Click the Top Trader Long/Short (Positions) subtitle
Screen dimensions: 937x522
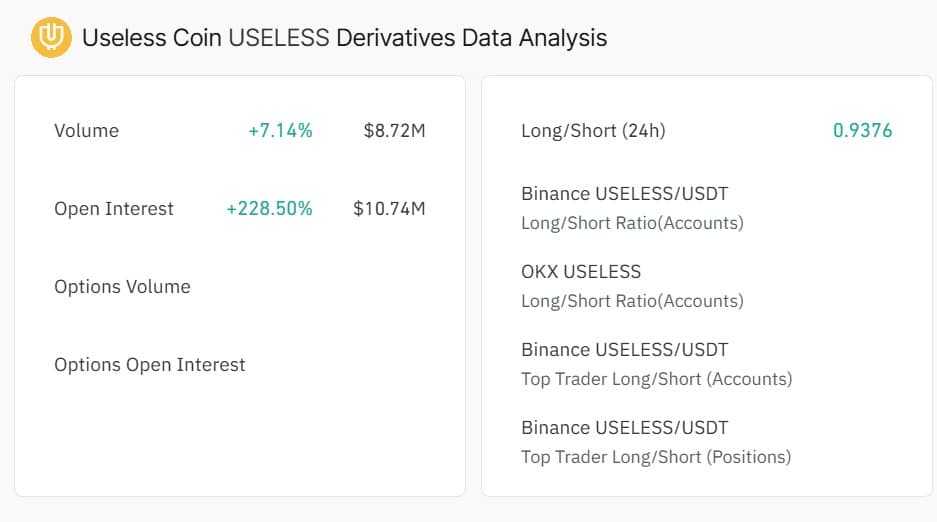[x=656, y=457]
